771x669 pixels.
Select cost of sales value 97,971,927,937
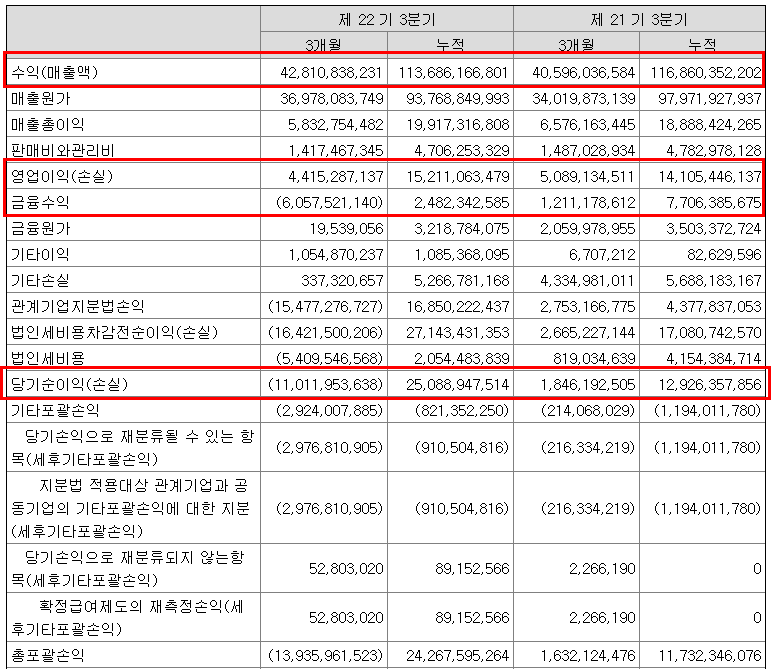[710, 99]
